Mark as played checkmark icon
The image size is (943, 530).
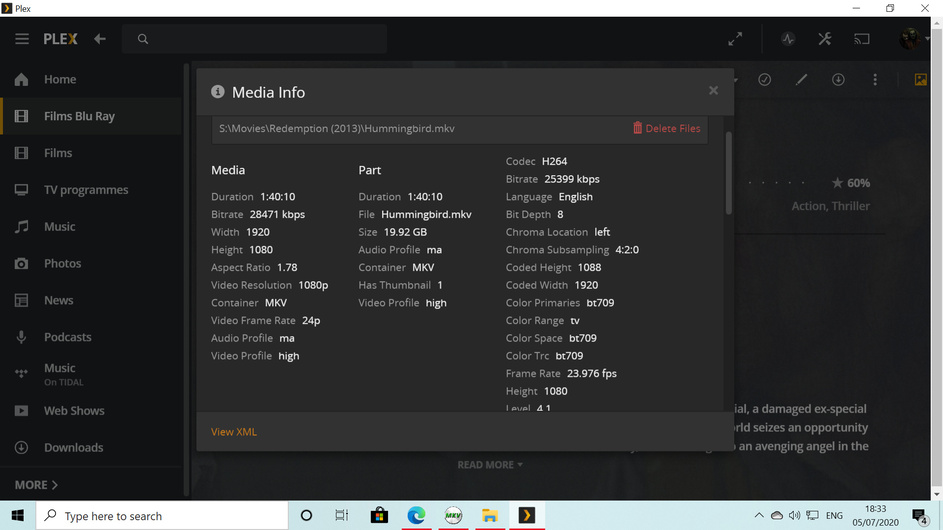[764, 79]
